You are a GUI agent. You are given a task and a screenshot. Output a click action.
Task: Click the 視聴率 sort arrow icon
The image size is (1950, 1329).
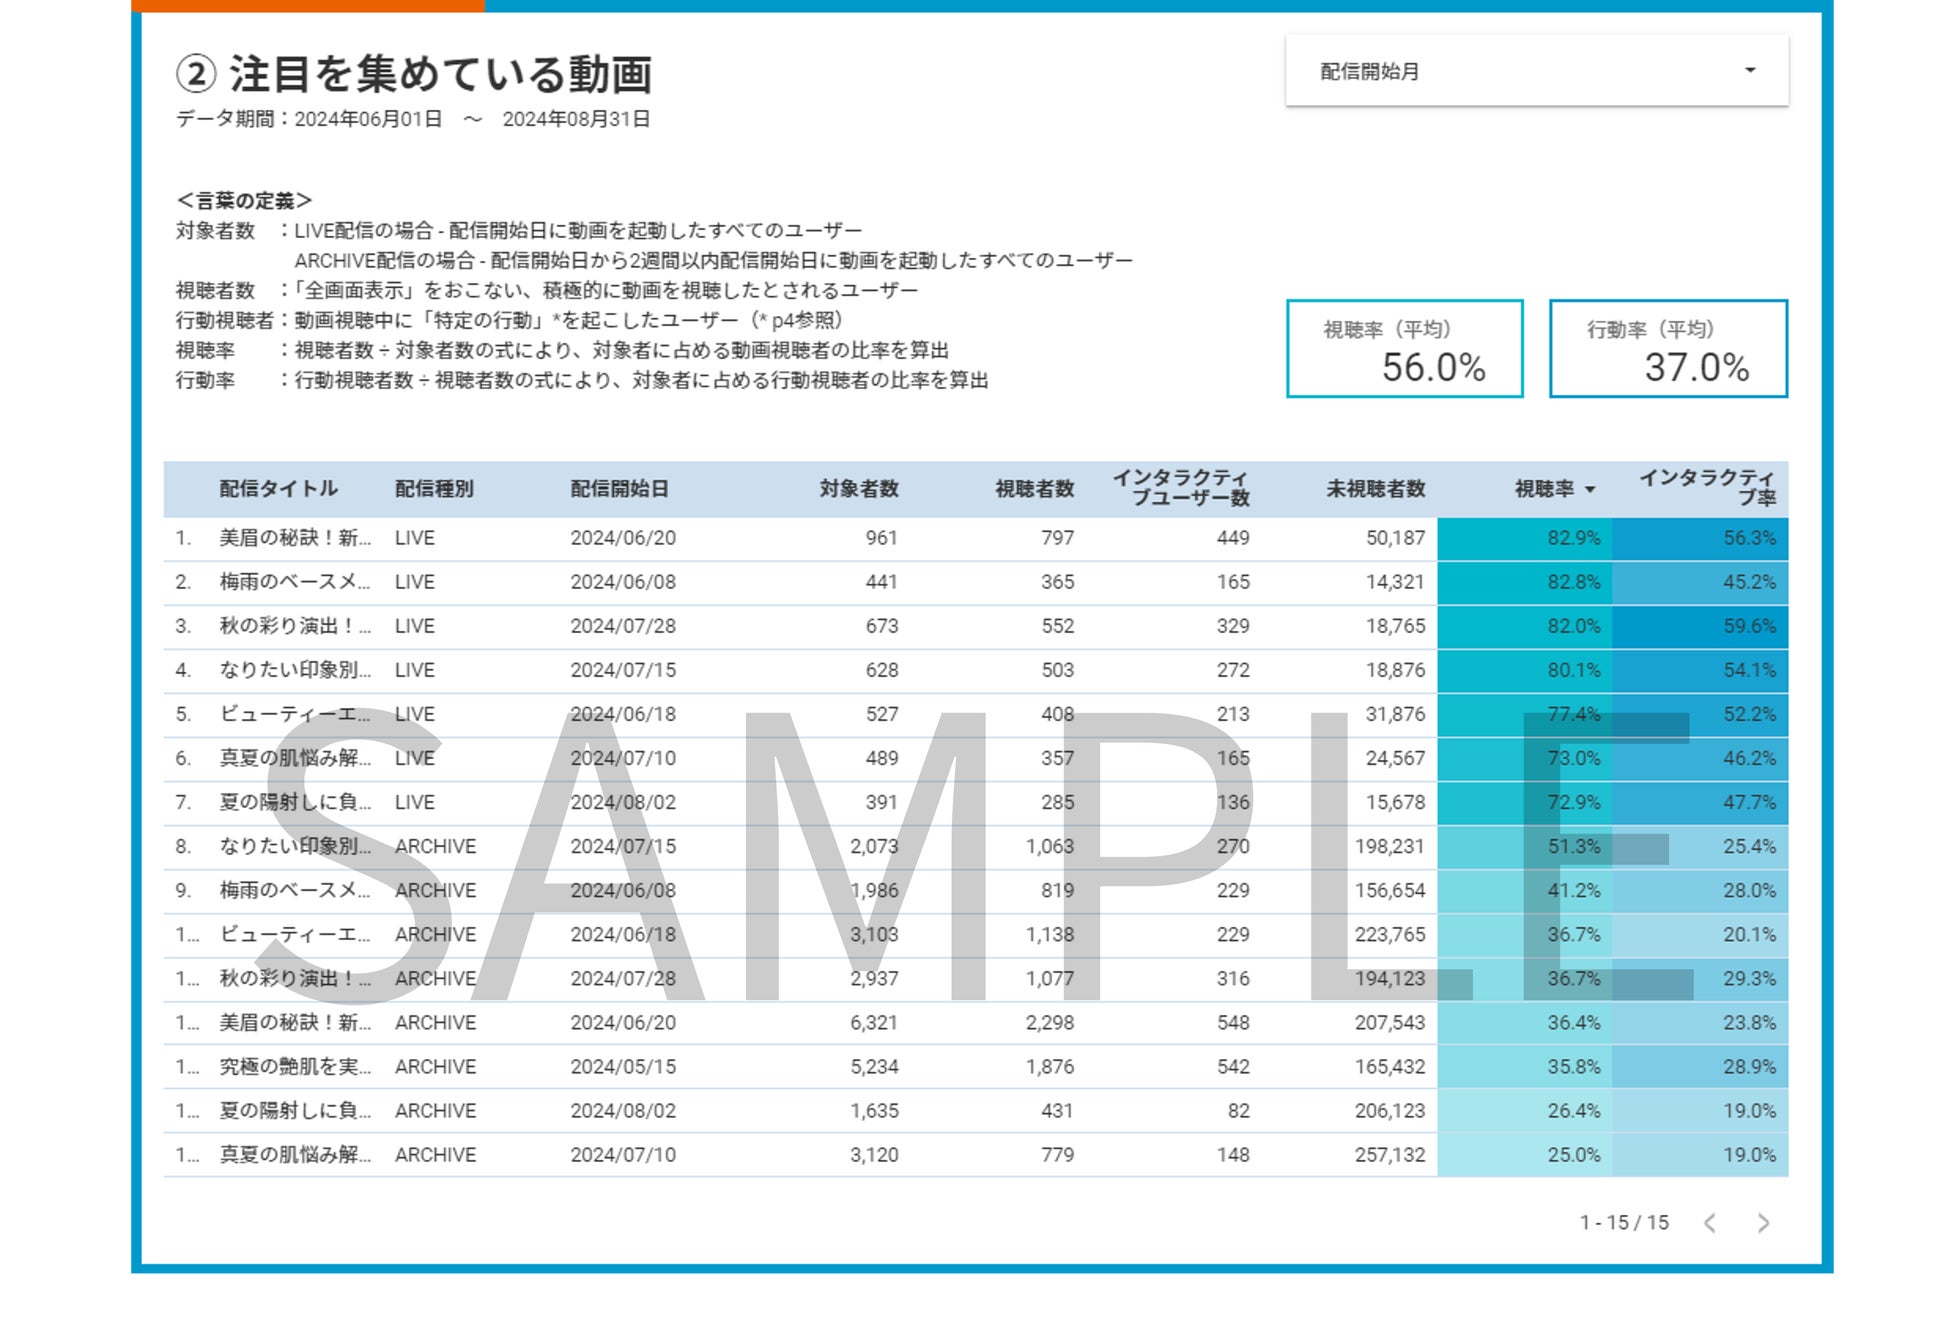click(1590, 489)
